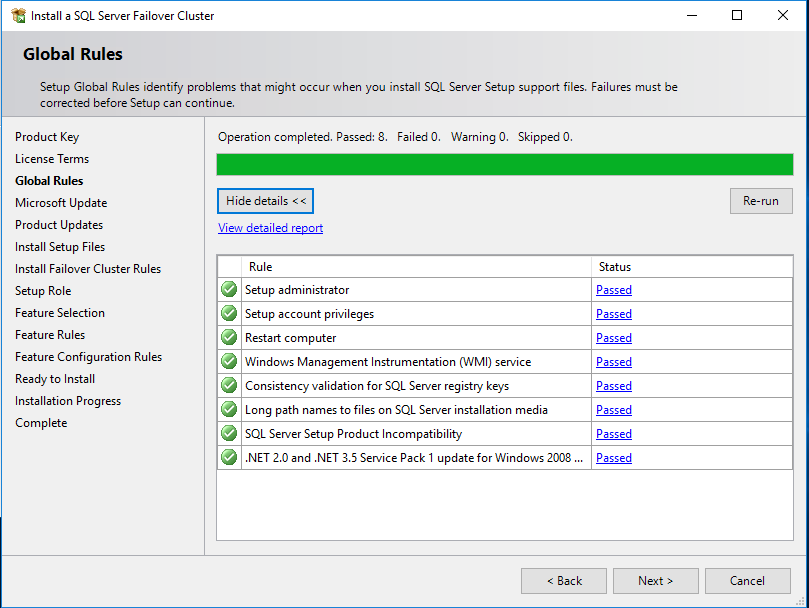Select the Setup account privileges rule text
This screenshot has height=608, width=809.
pos(309,314)
